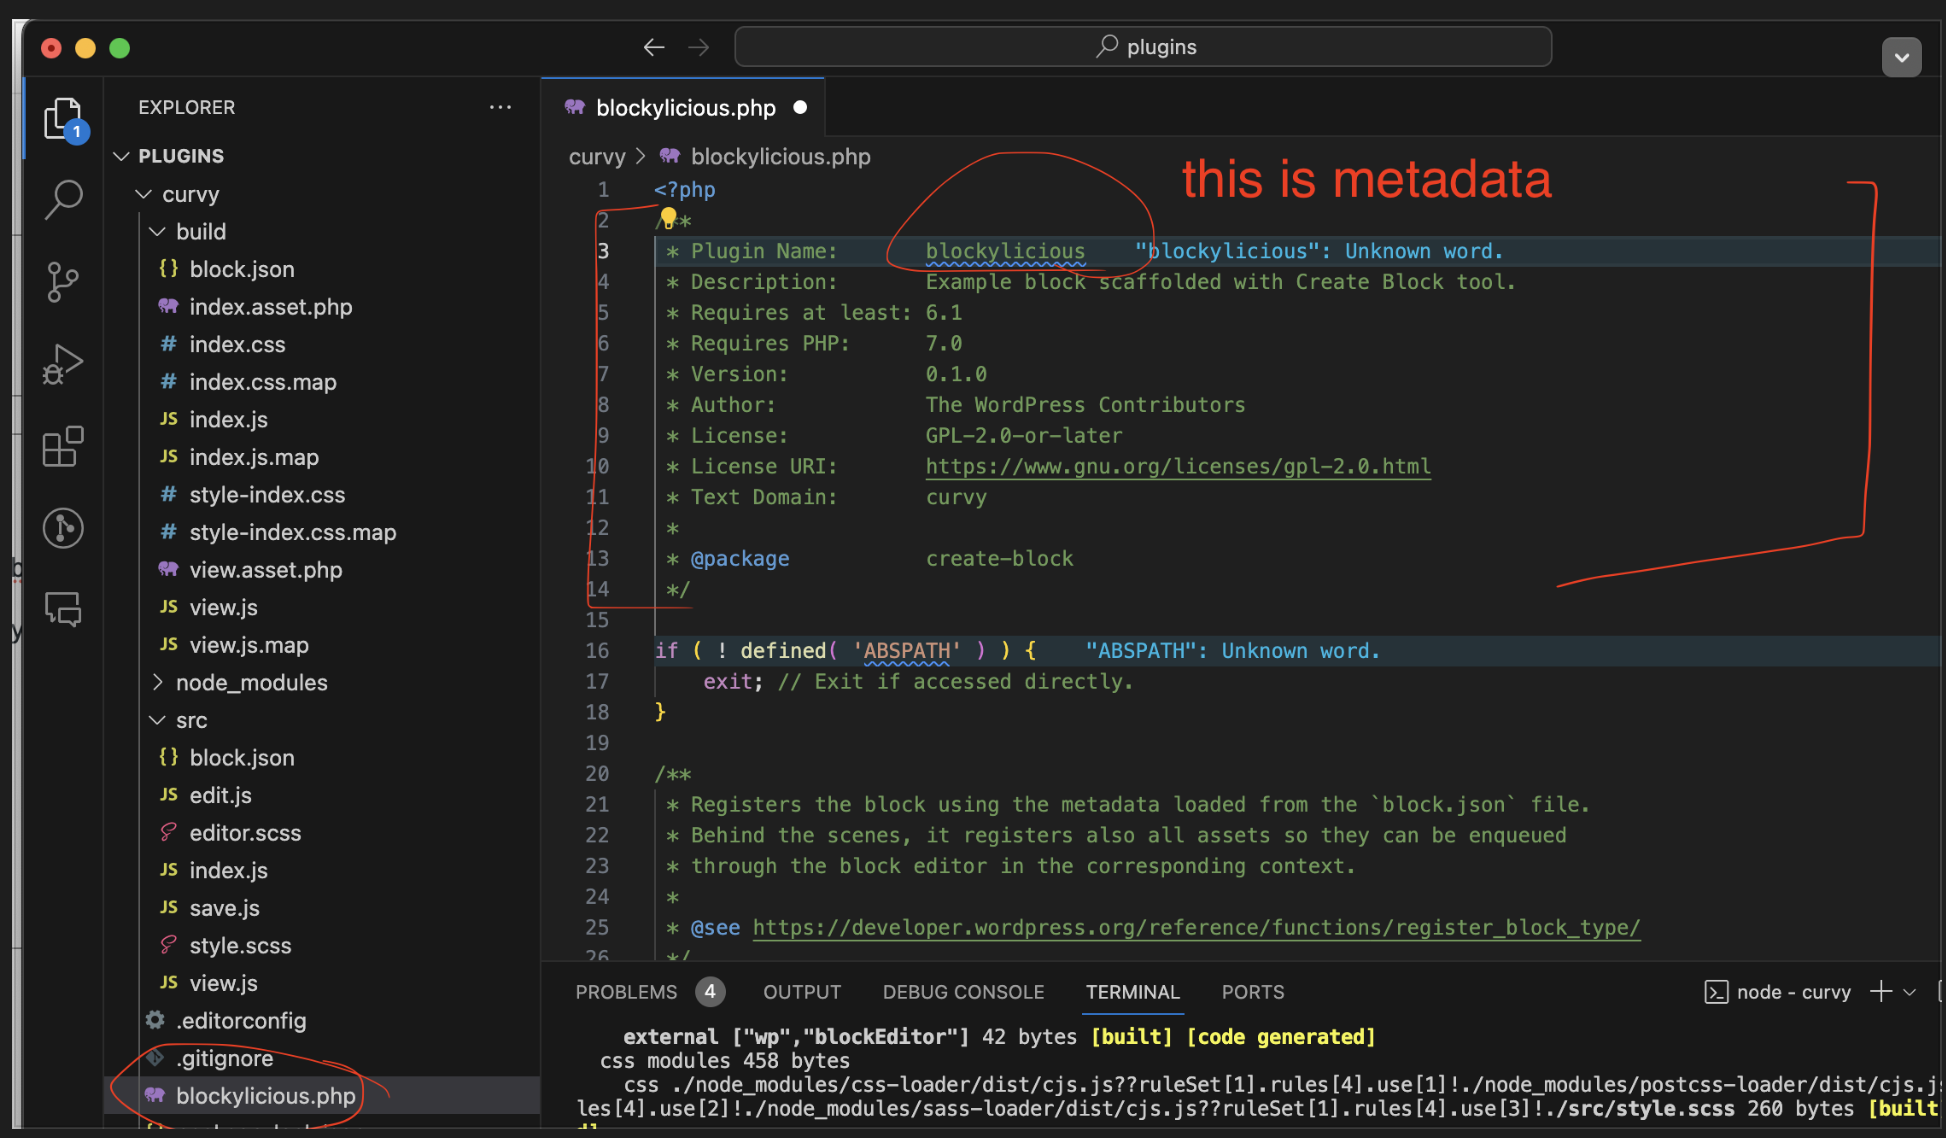The image size is (1946, 1138).
Task: Open index.js.map file
Action: (254, 457)
